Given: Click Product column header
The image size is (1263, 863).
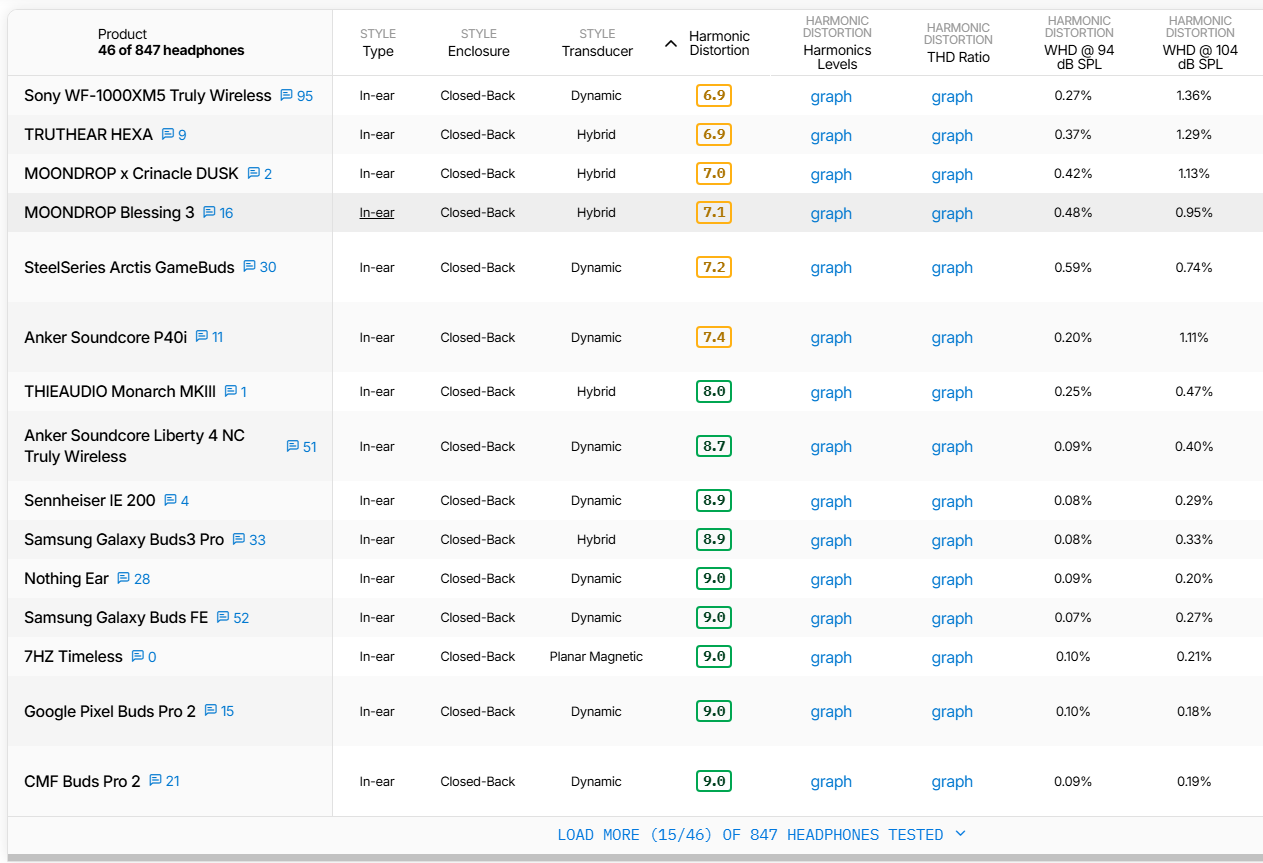Looking at the screenshot, I should pos(170,42).
